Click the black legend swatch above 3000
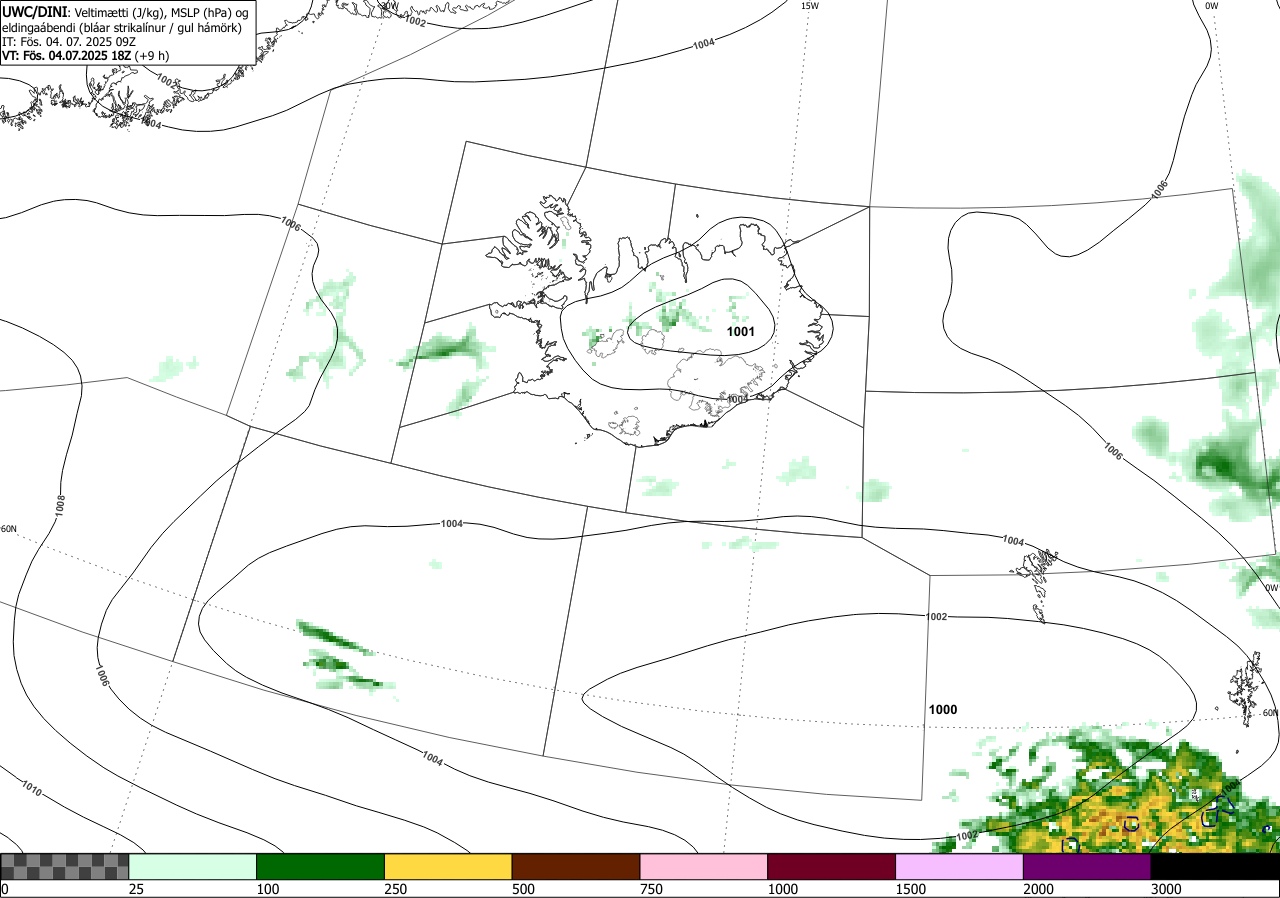The image size is (1280, 898). tap(1215, 866)
